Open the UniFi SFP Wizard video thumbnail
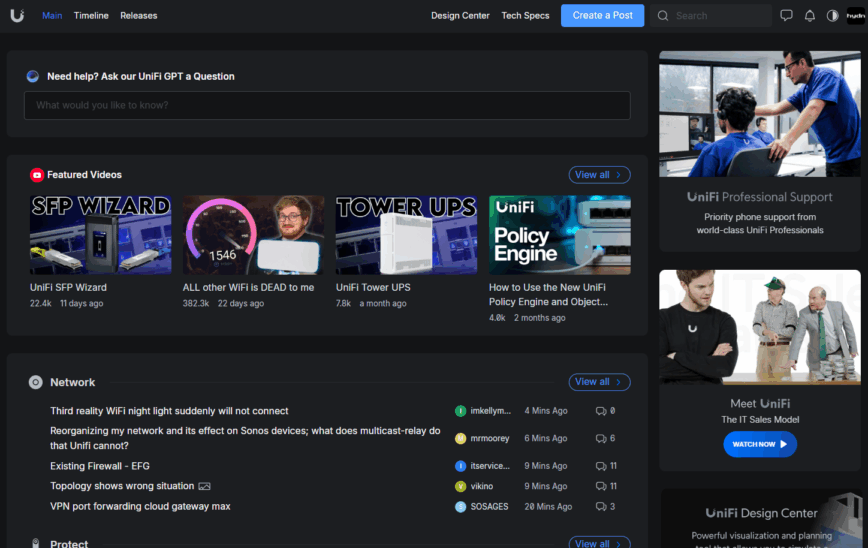The image size is (868, 548). (x=100, y=235)
